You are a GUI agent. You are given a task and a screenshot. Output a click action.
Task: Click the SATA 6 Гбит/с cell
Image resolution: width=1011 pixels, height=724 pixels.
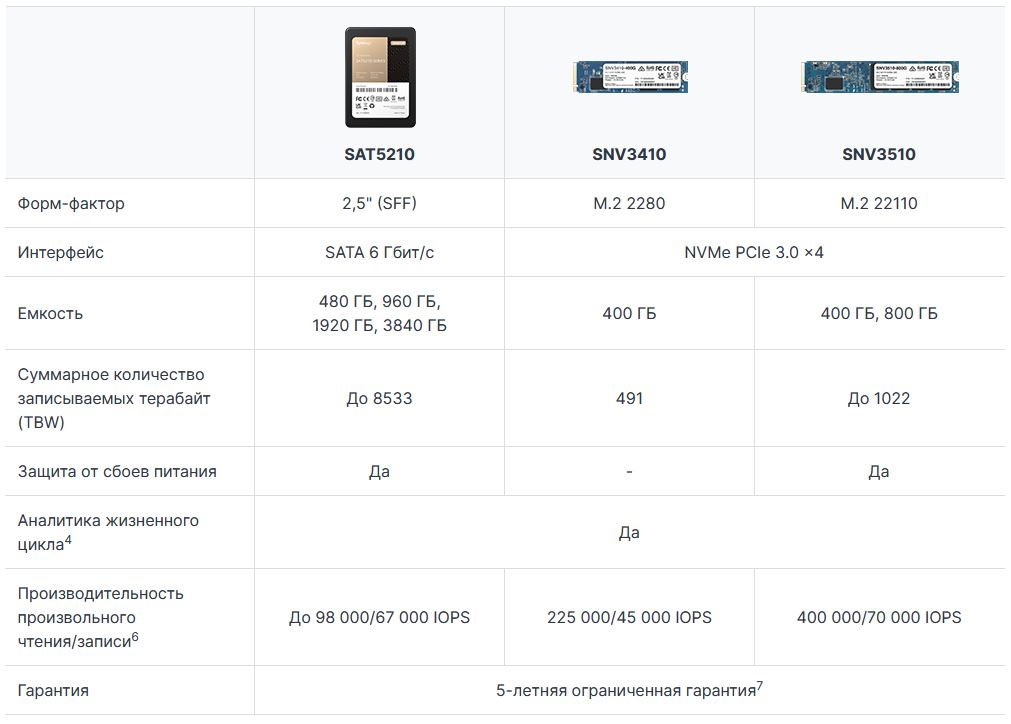click(379, 252)
